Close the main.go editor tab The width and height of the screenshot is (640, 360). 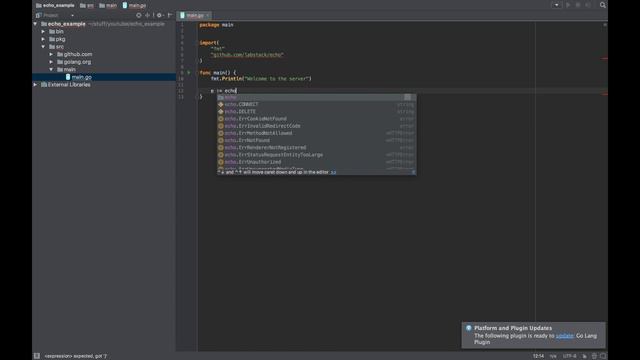coord(207,16)
